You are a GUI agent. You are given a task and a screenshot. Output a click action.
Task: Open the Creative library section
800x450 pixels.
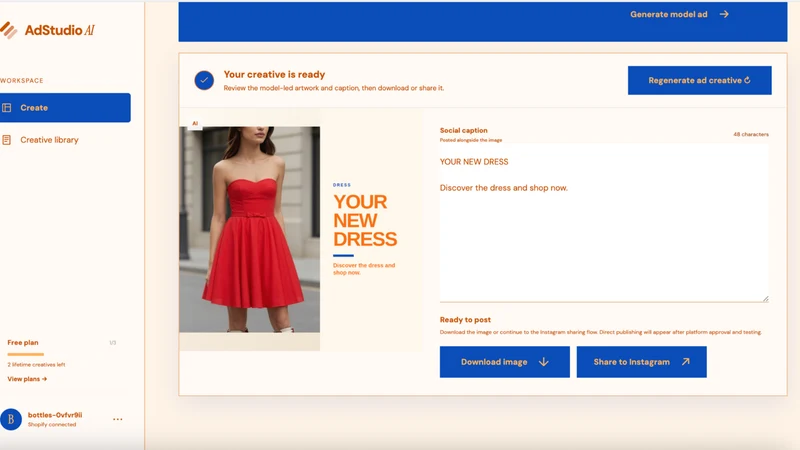point(49,140)
